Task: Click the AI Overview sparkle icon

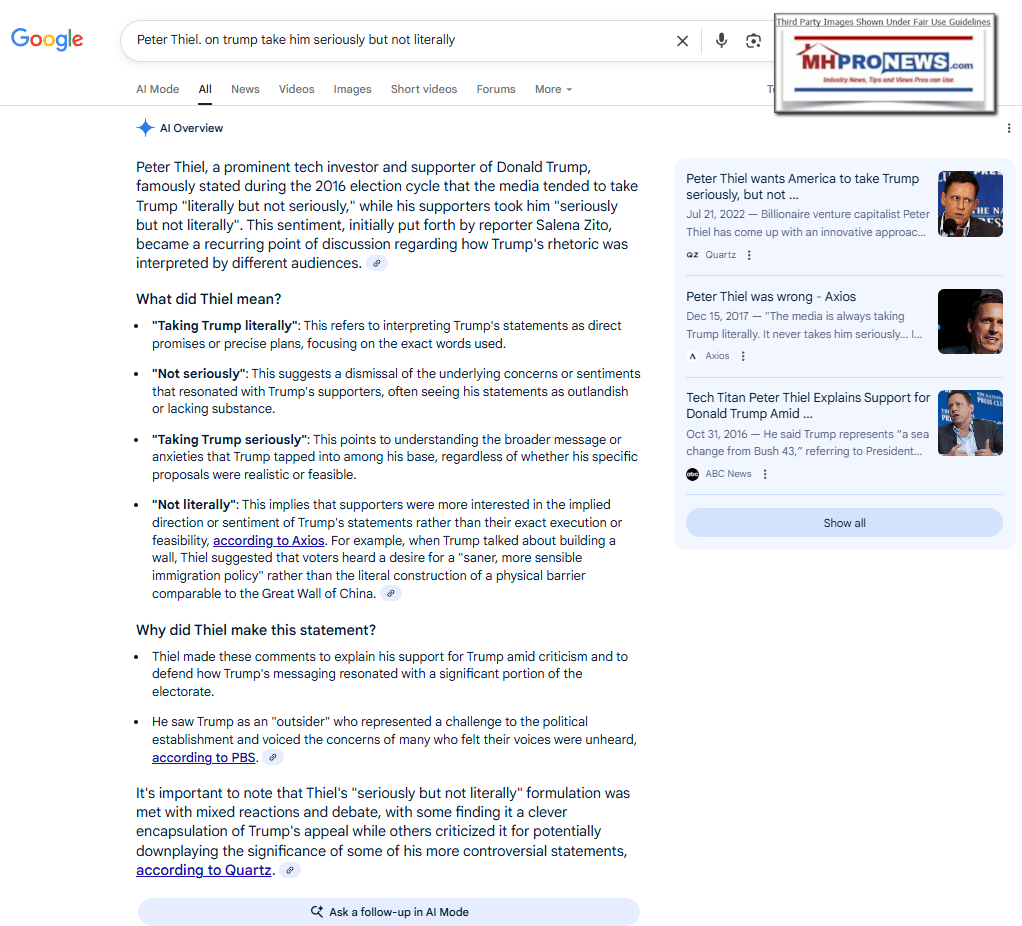Action: click(x=145, y=128)
